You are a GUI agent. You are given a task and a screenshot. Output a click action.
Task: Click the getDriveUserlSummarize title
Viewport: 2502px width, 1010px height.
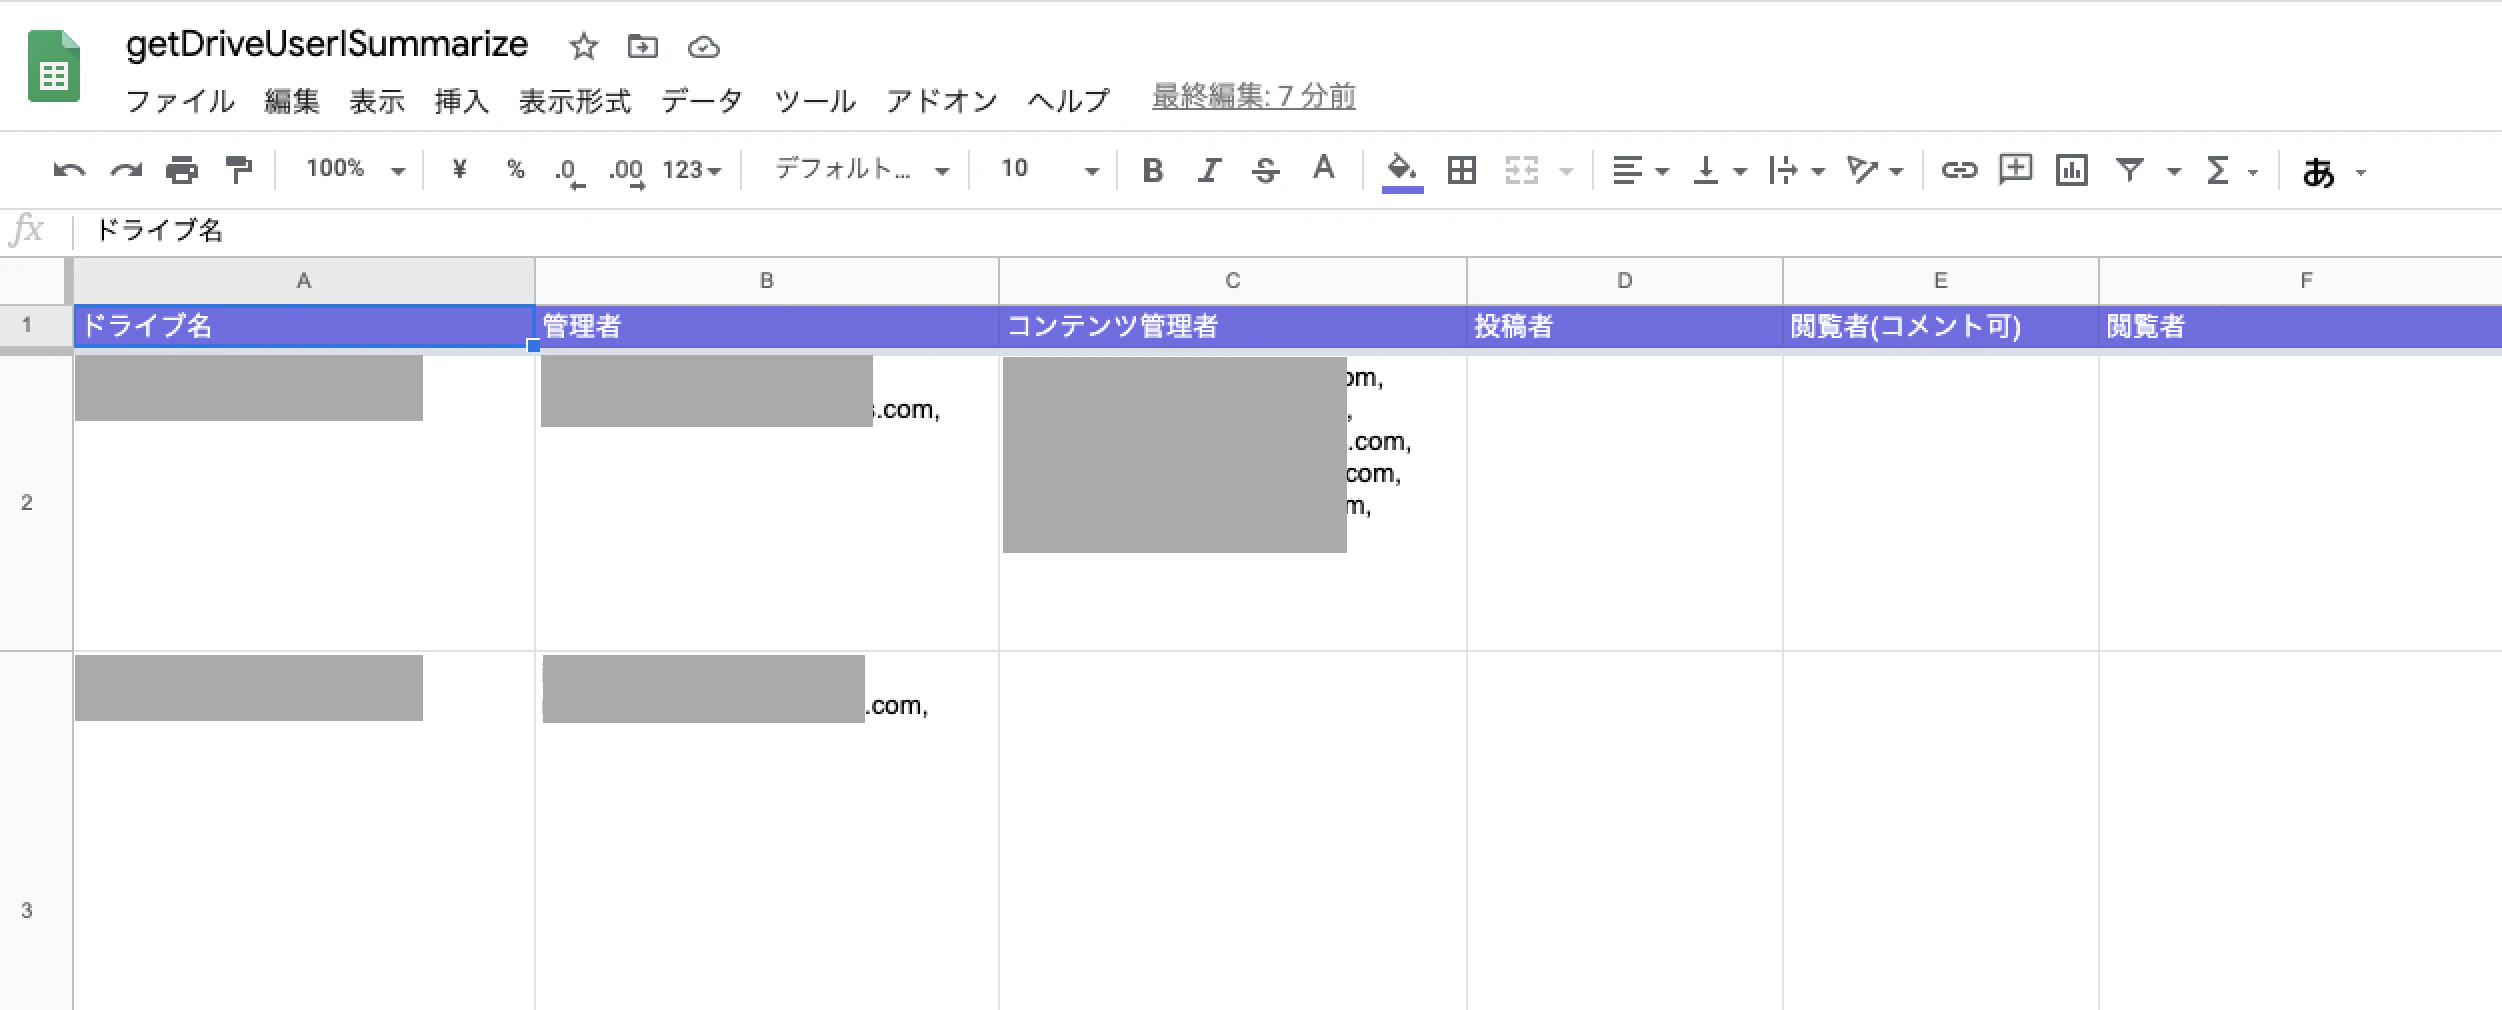point(327,45)
